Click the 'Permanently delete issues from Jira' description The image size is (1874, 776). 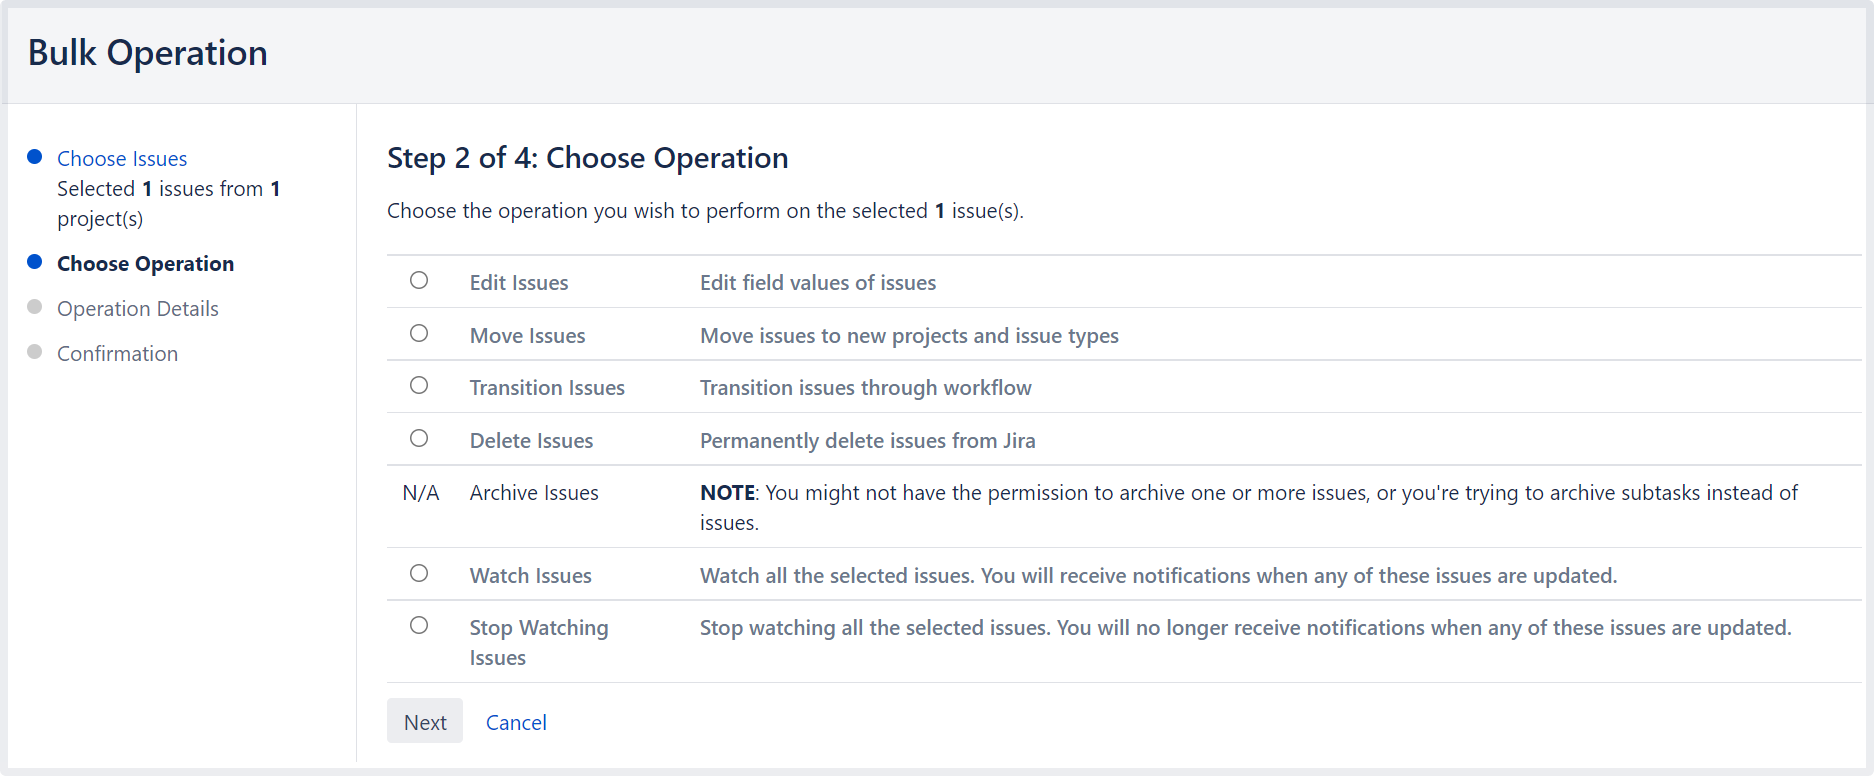pyautogui.click(x=867, y=441)
